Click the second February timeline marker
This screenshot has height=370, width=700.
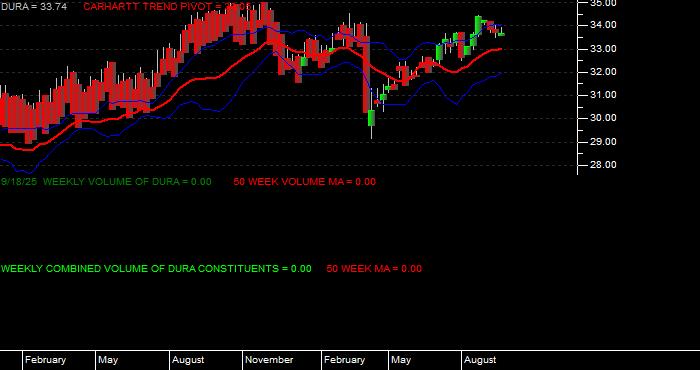click(344, 360)
